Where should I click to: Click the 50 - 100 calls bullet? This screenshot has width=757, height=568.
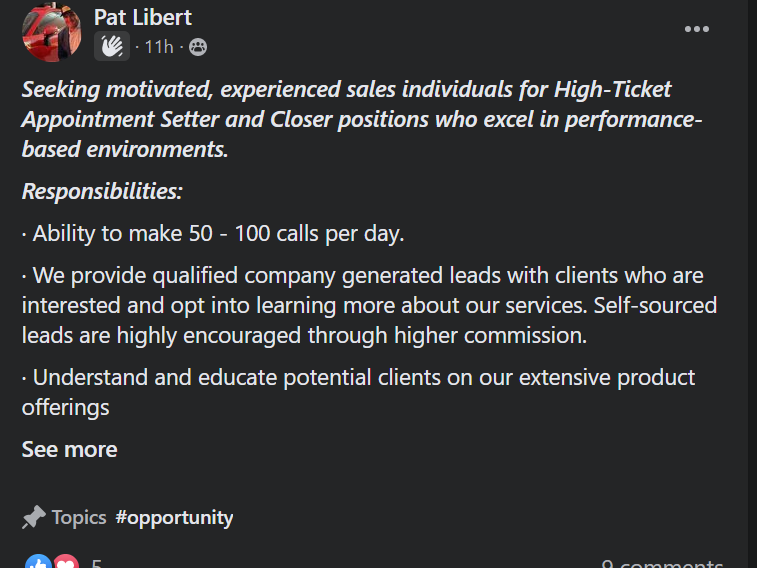point(213,234)
